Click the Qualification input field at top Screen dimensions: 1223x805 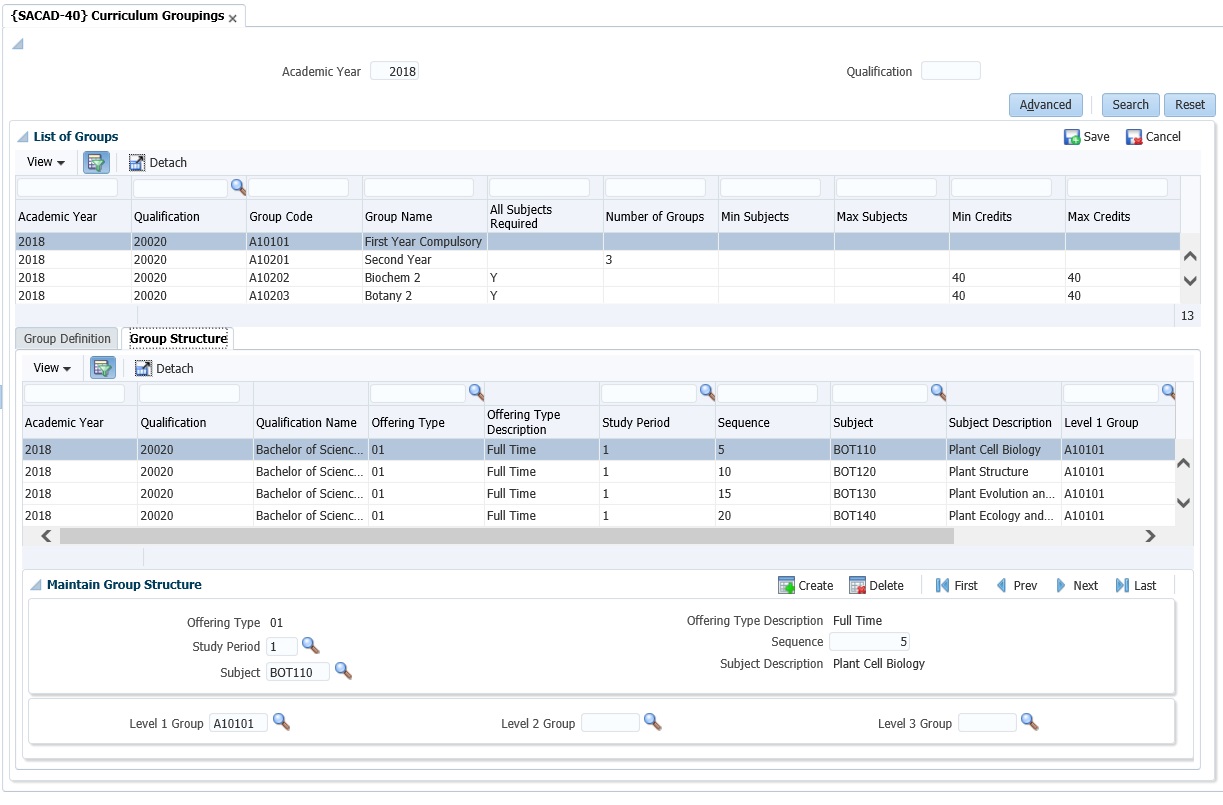(x=950, y=71)
